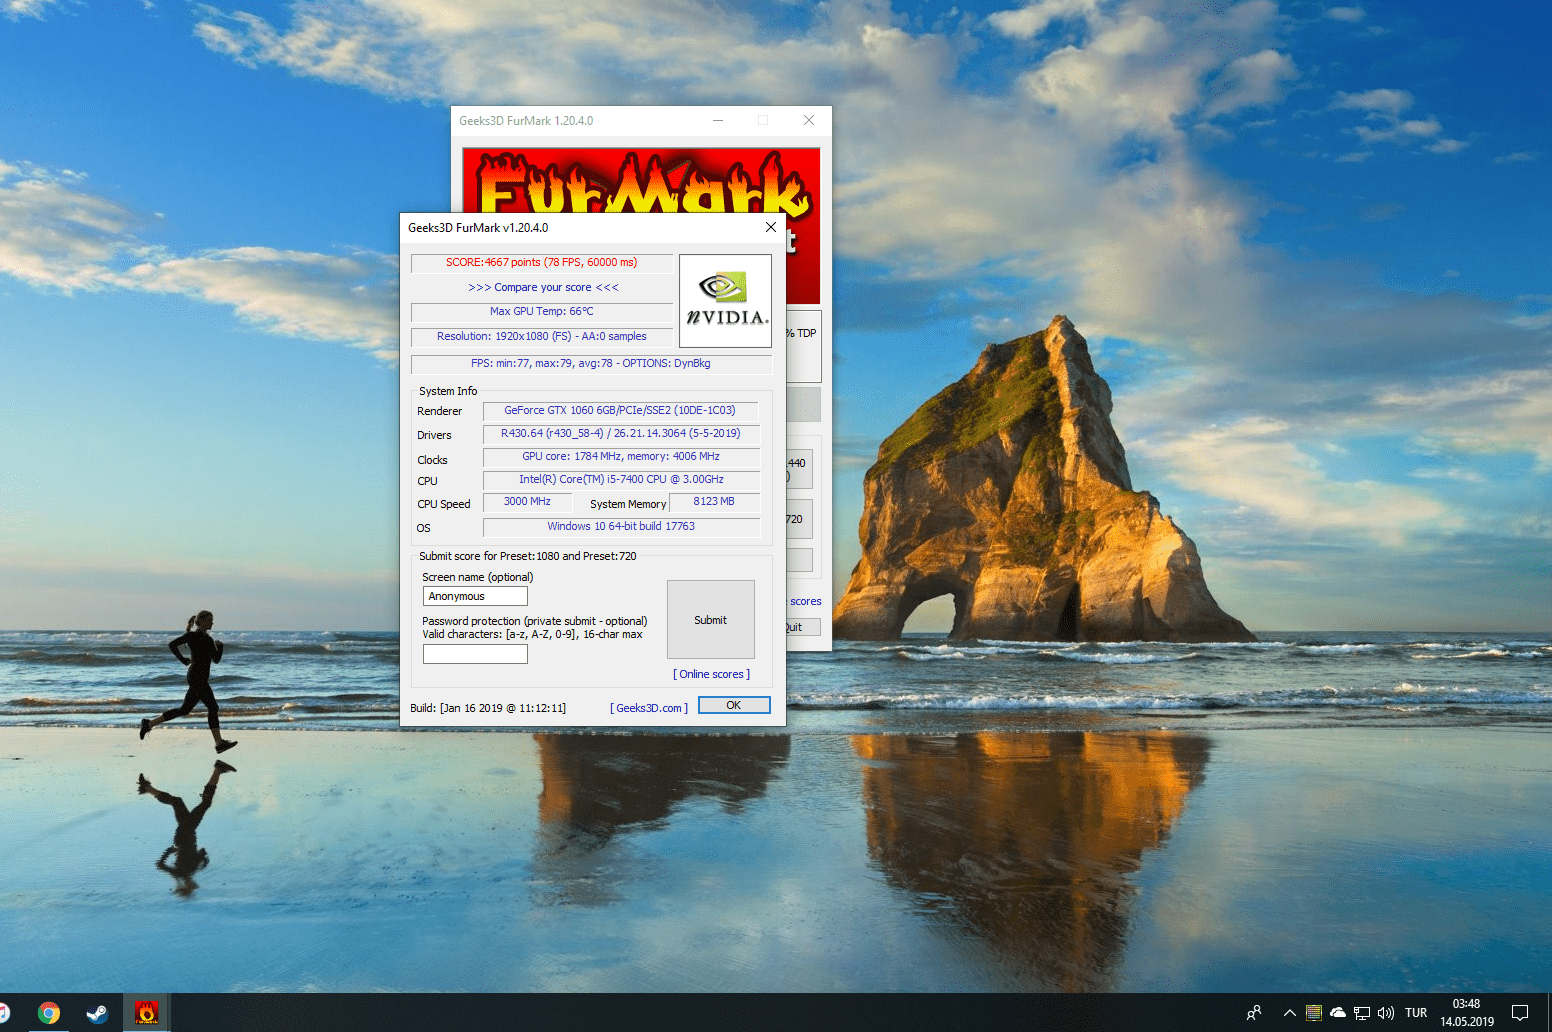The height and width of the screenshot is (1032, 1552).
Task: Open Google Chrome from the taskbar
Action: click(48, 1013)
